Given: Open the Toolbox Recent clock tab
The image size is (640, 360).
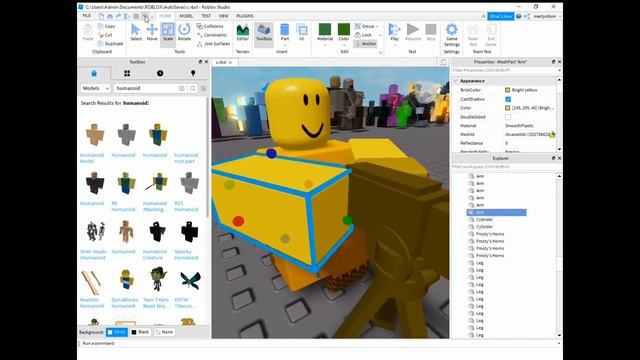Looking at the screenshot, I should 160,73.
